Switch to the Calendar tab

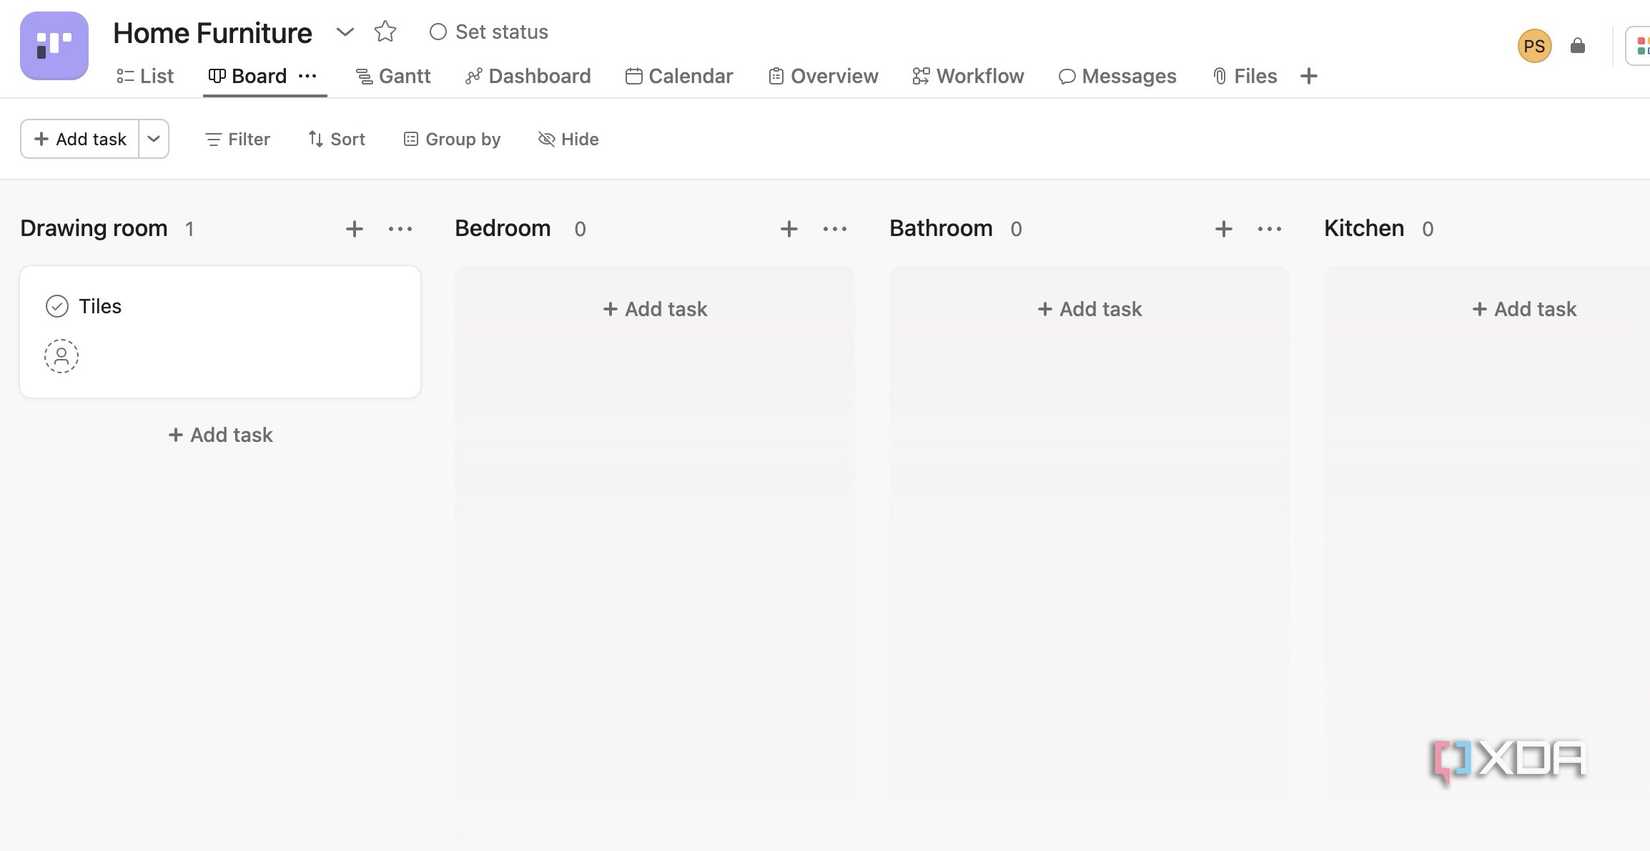point(679,76)
